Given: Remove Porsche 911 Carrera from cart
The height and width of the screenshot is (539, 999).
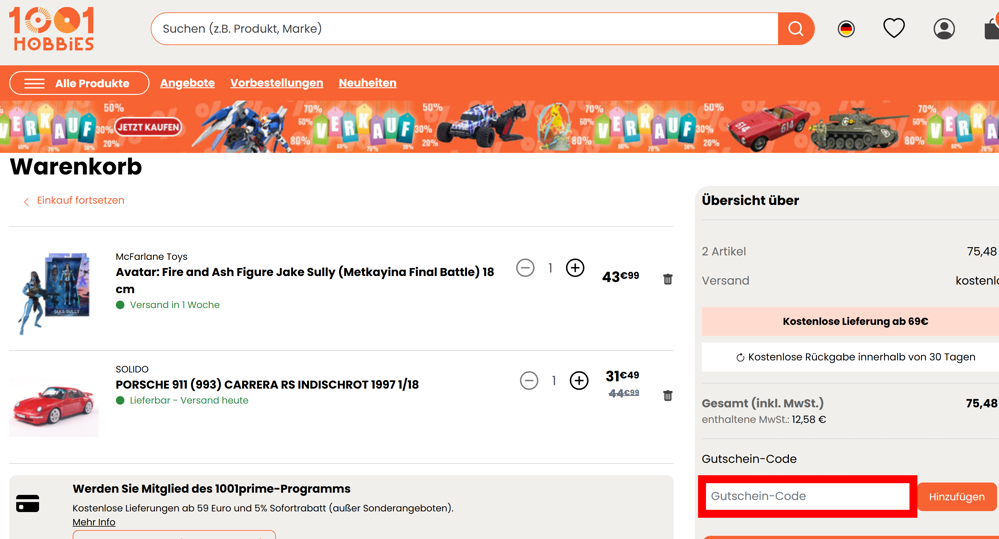Looking at the screenshot, I should tap(668, 396).
